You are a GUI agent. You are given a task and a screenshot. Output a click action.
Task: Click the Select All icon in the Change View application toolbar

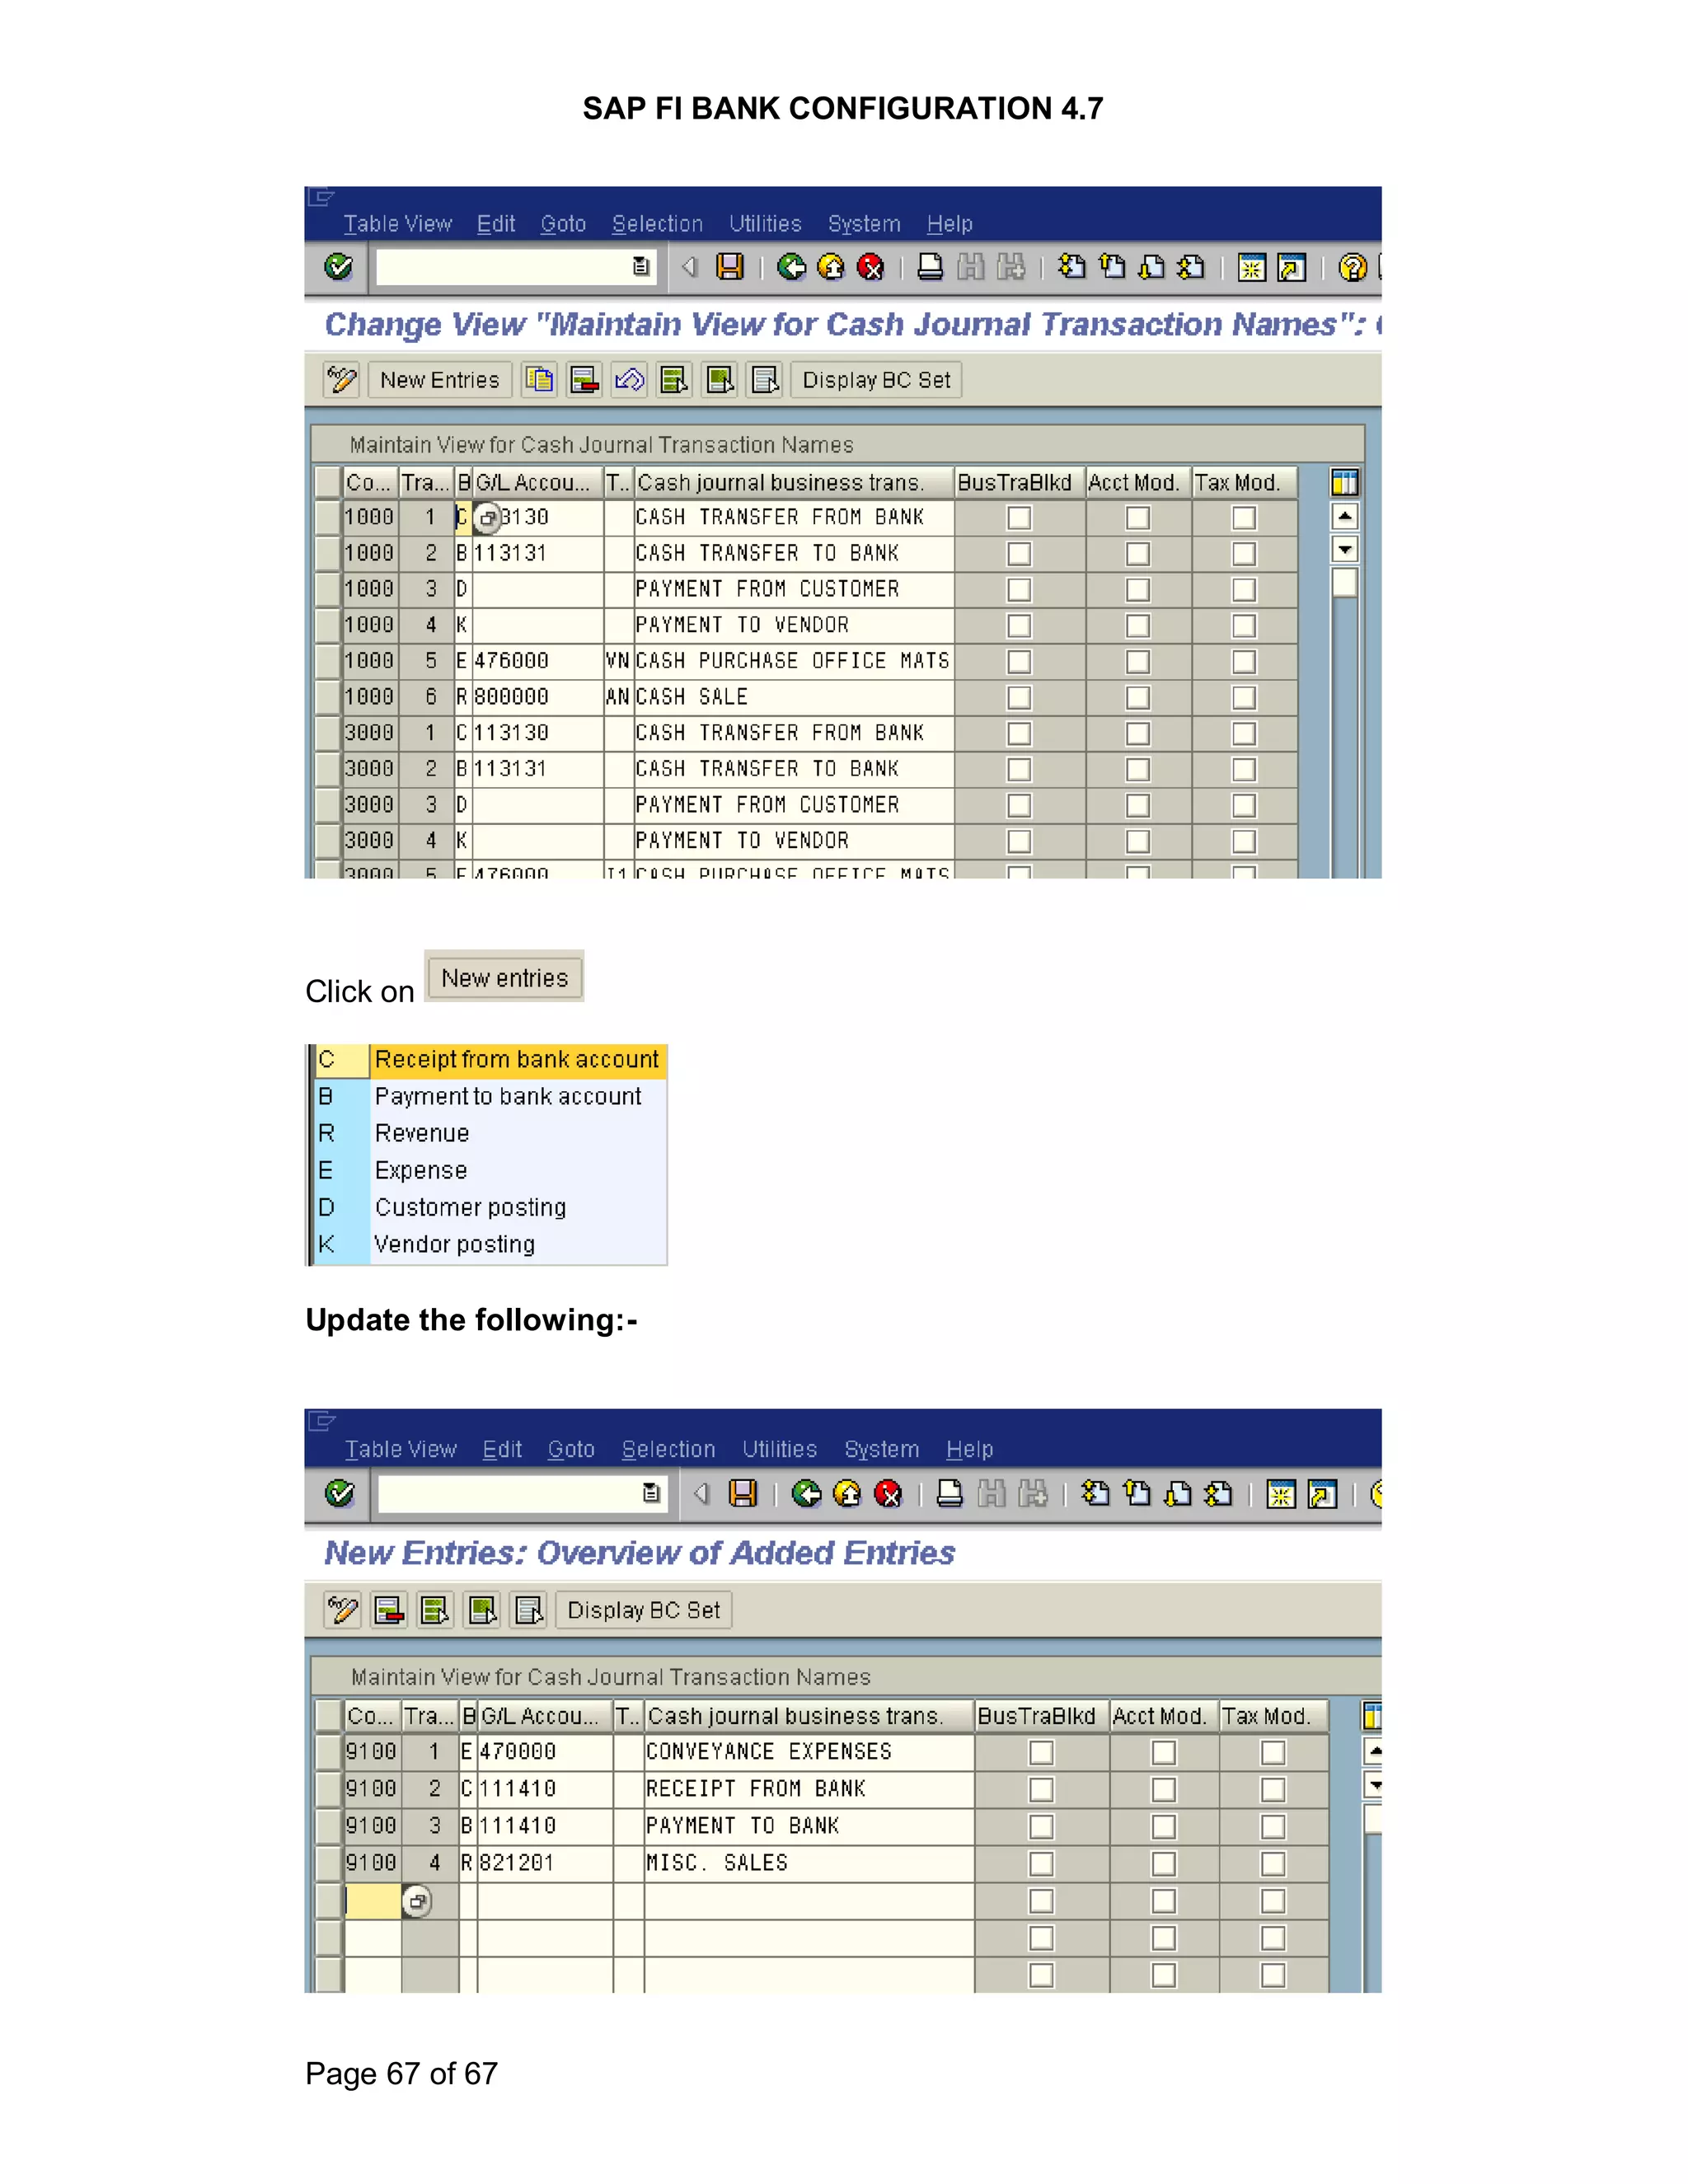(675, 380)
